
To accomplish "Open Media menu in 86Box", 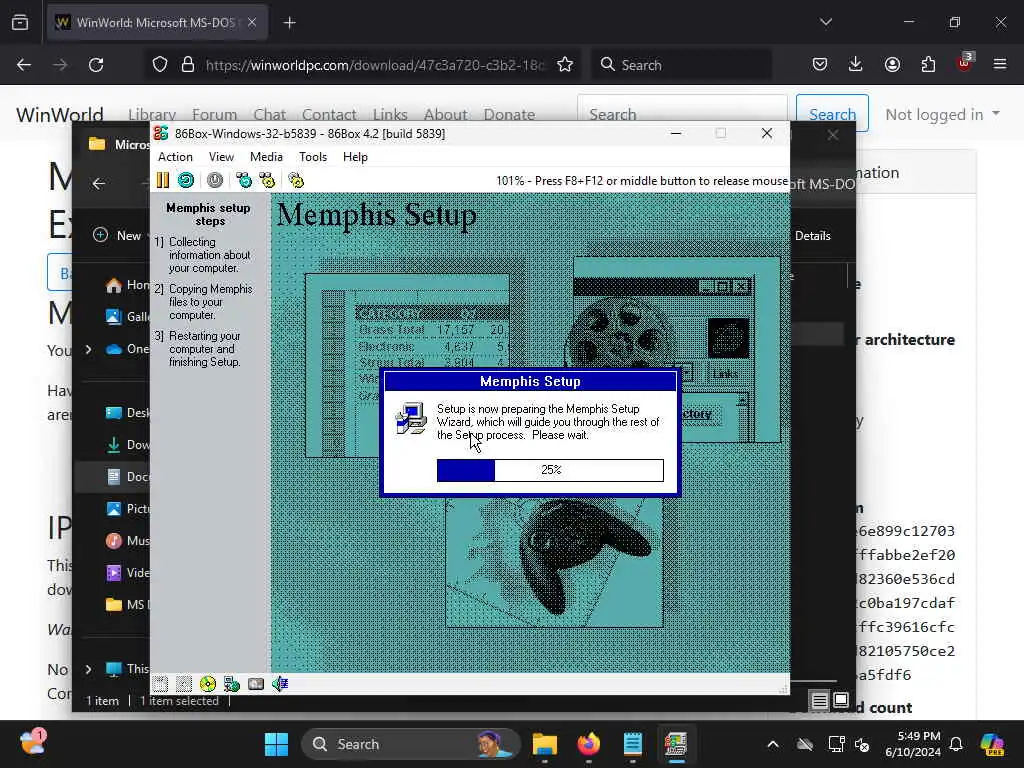I will click(266, 157).
